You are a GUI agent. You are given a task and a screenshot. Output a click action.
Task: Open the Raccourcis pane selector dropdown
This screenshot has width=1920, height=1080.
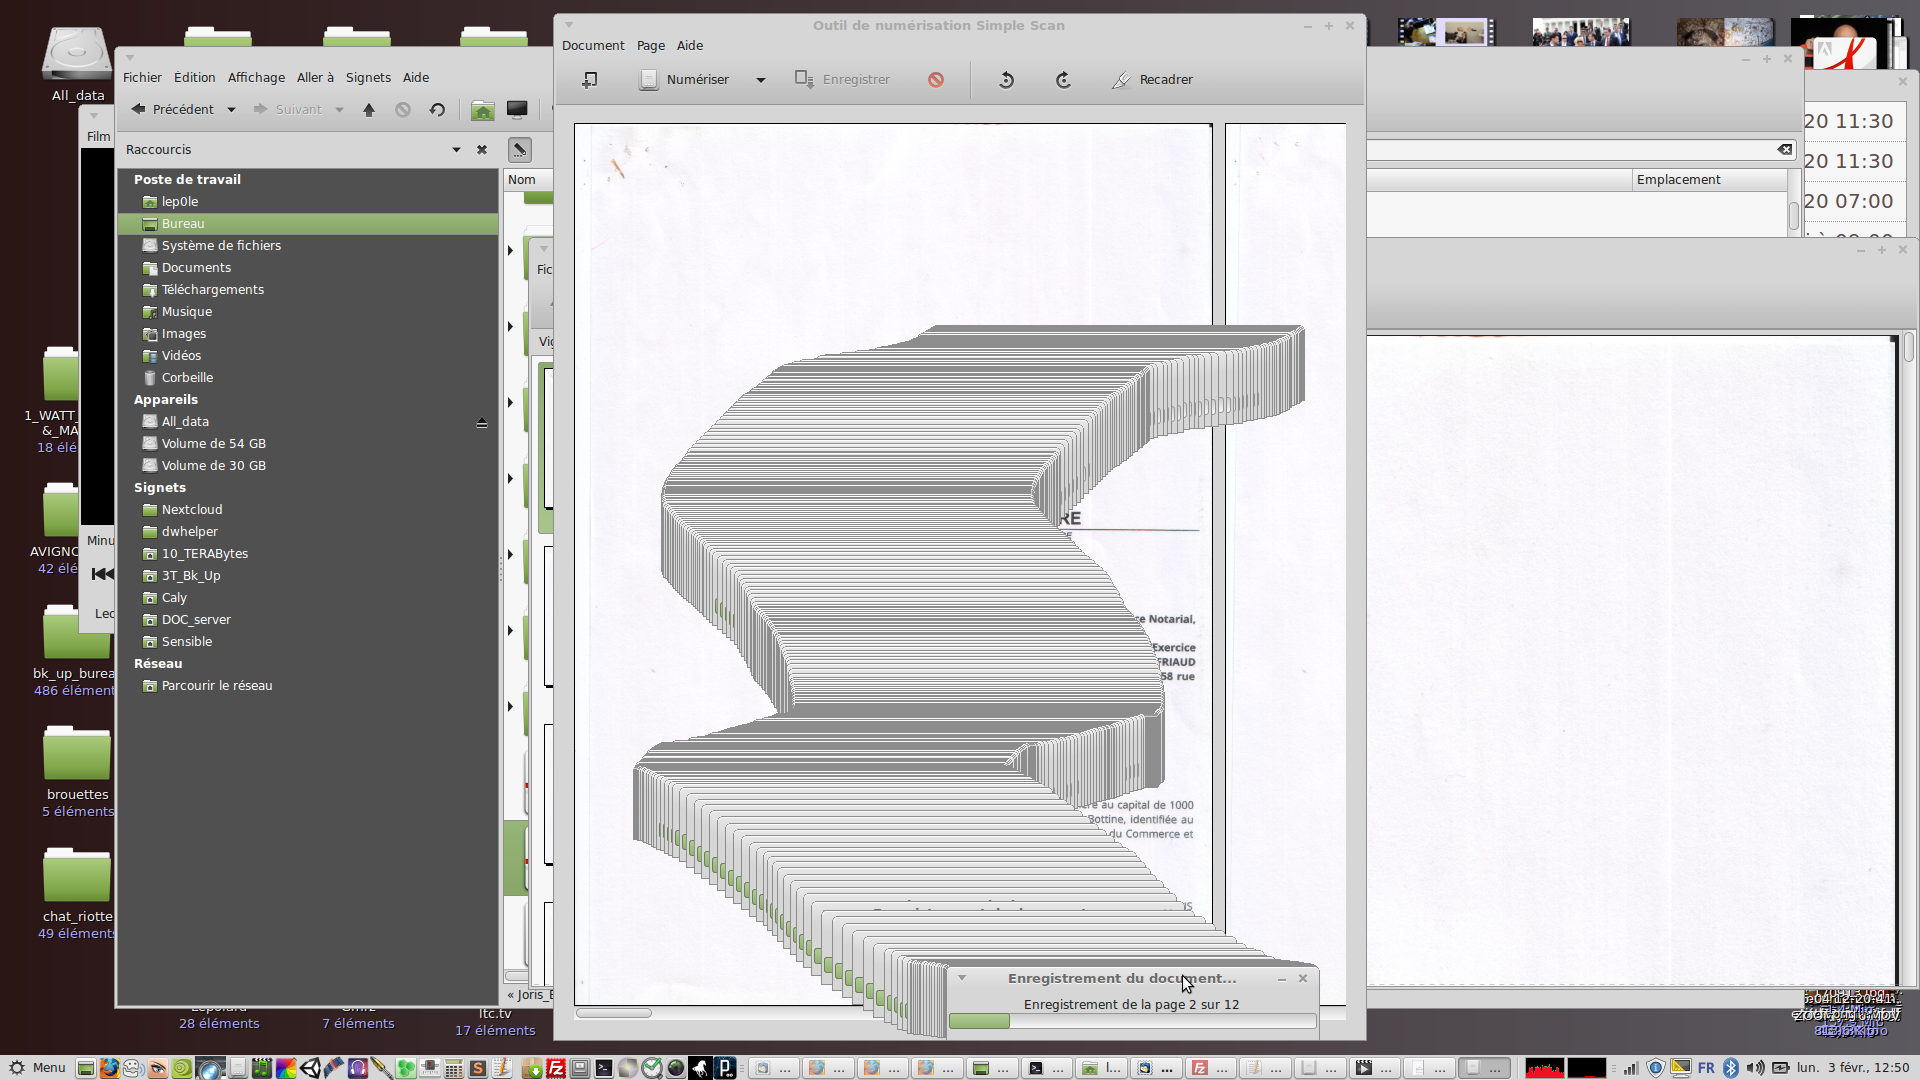456,150
